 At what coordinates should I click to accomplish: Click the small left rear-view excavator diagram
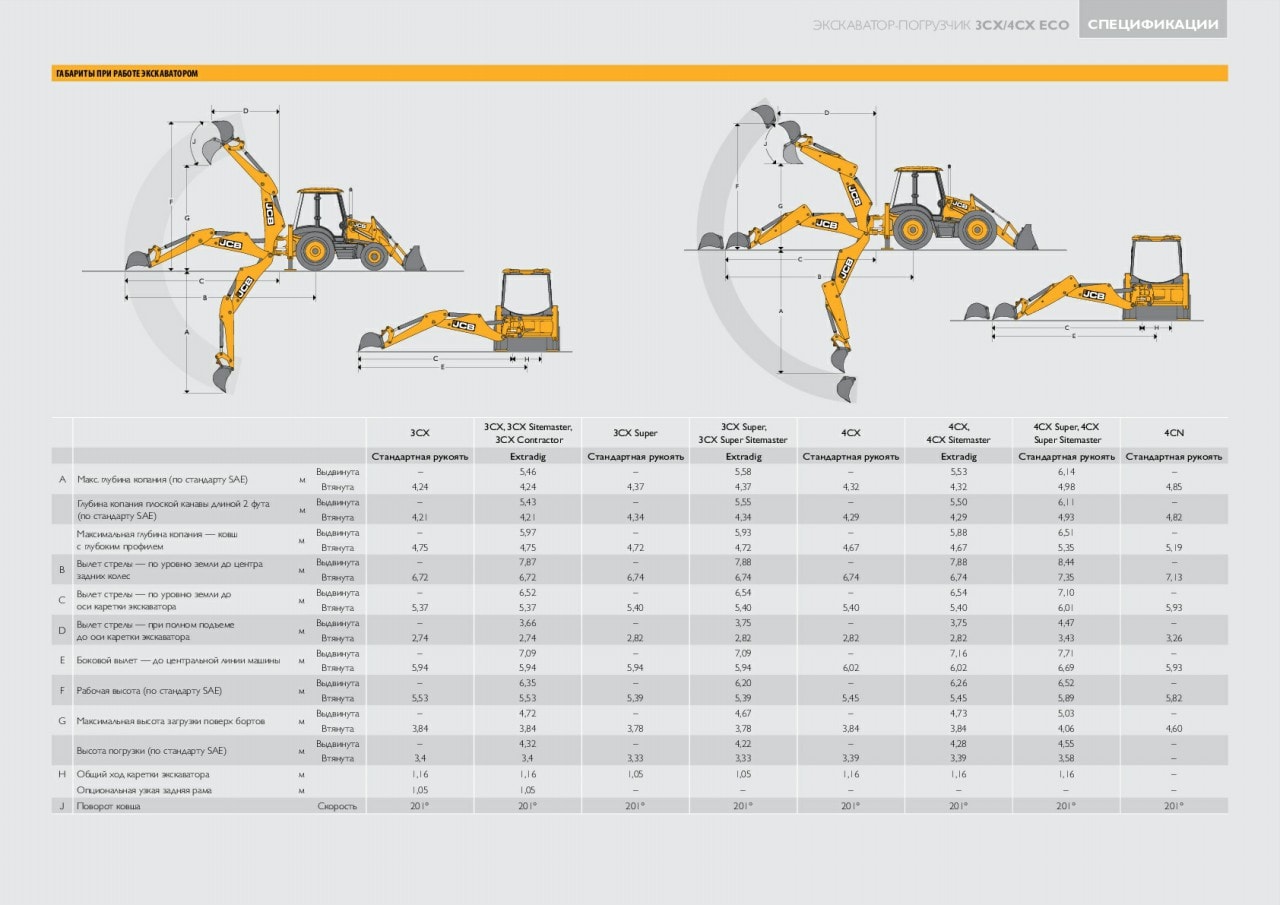pos(465,318)
